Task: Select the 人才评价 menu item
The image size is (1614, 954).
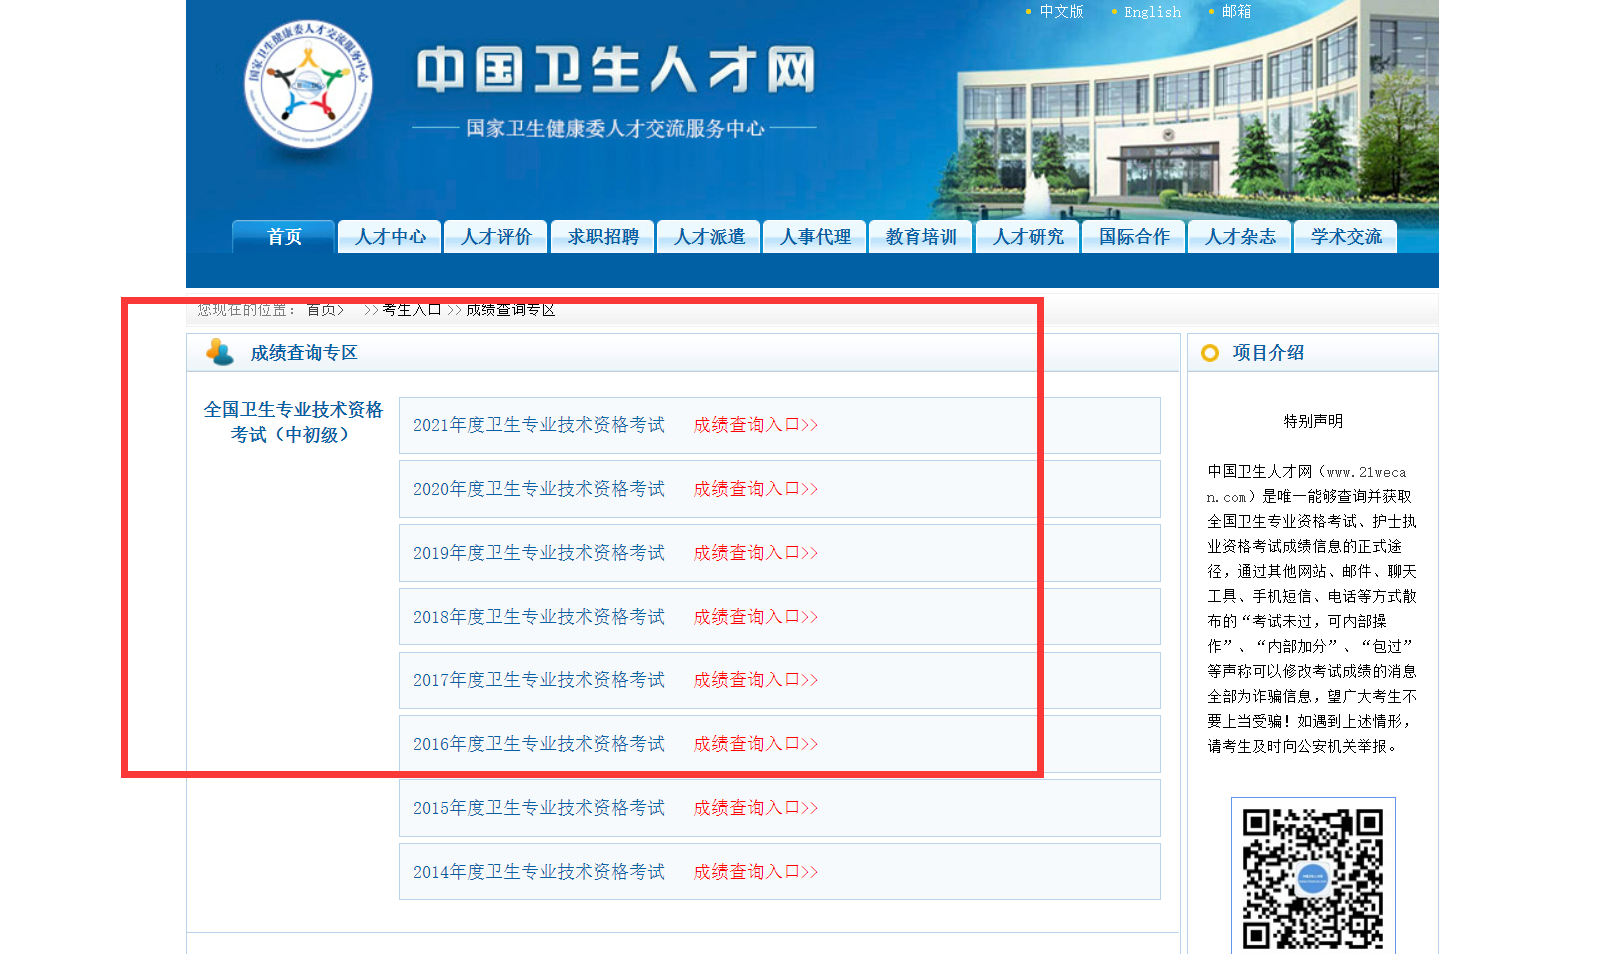Action: (496, 237)
